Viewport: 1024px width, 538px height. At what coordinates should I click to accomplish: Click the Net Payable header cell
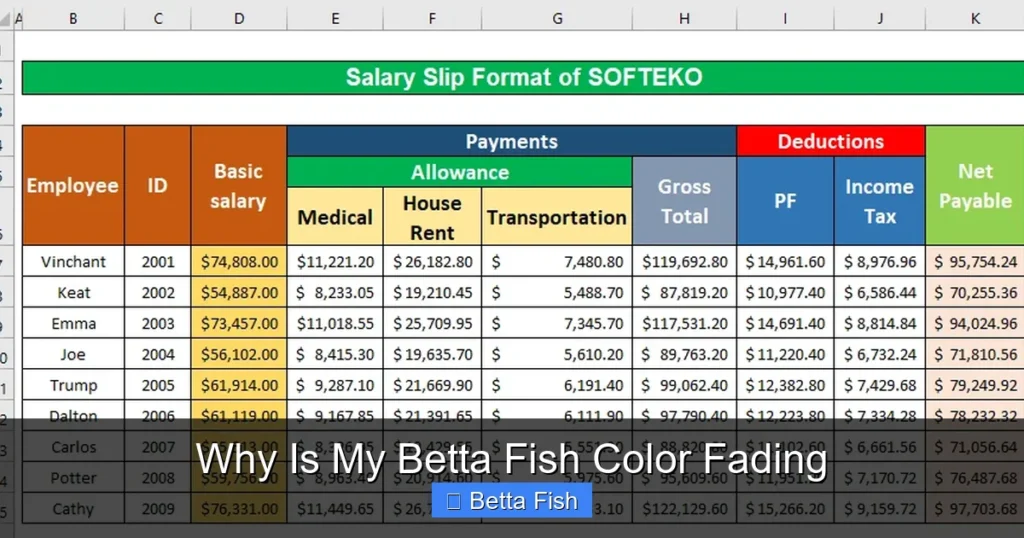(975, 185)
